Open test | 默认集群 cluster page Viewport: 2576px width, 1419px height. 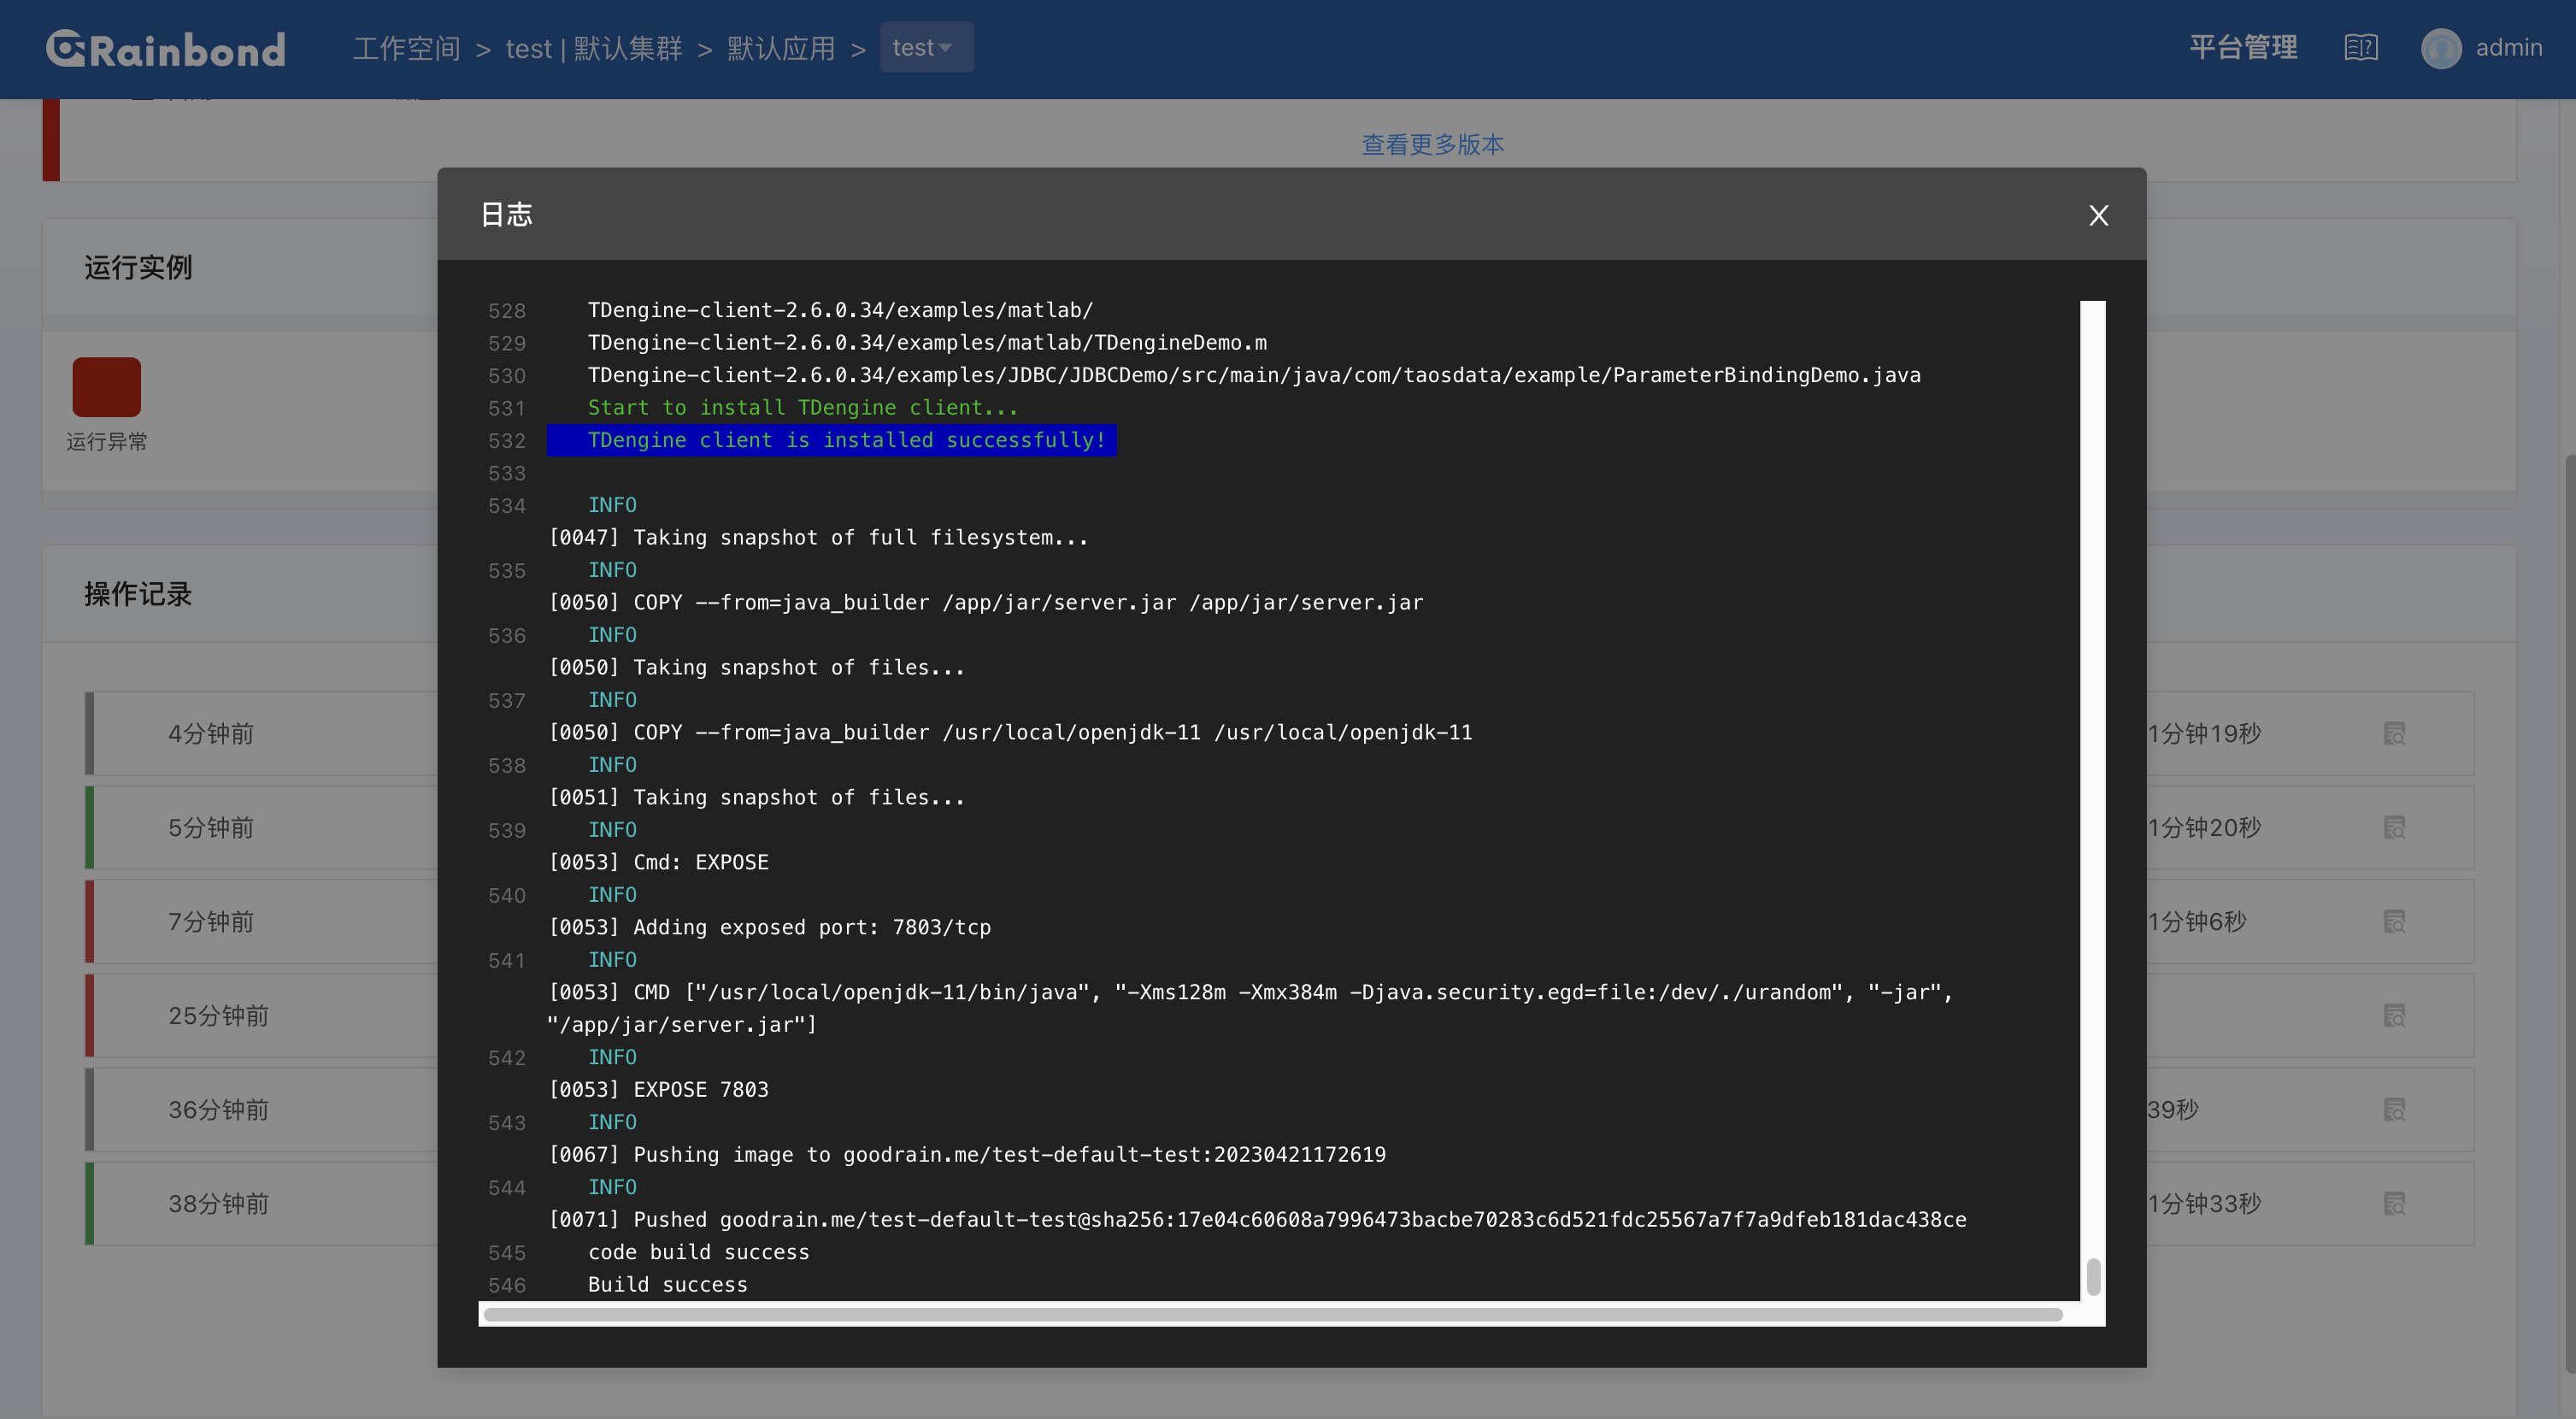594,47
